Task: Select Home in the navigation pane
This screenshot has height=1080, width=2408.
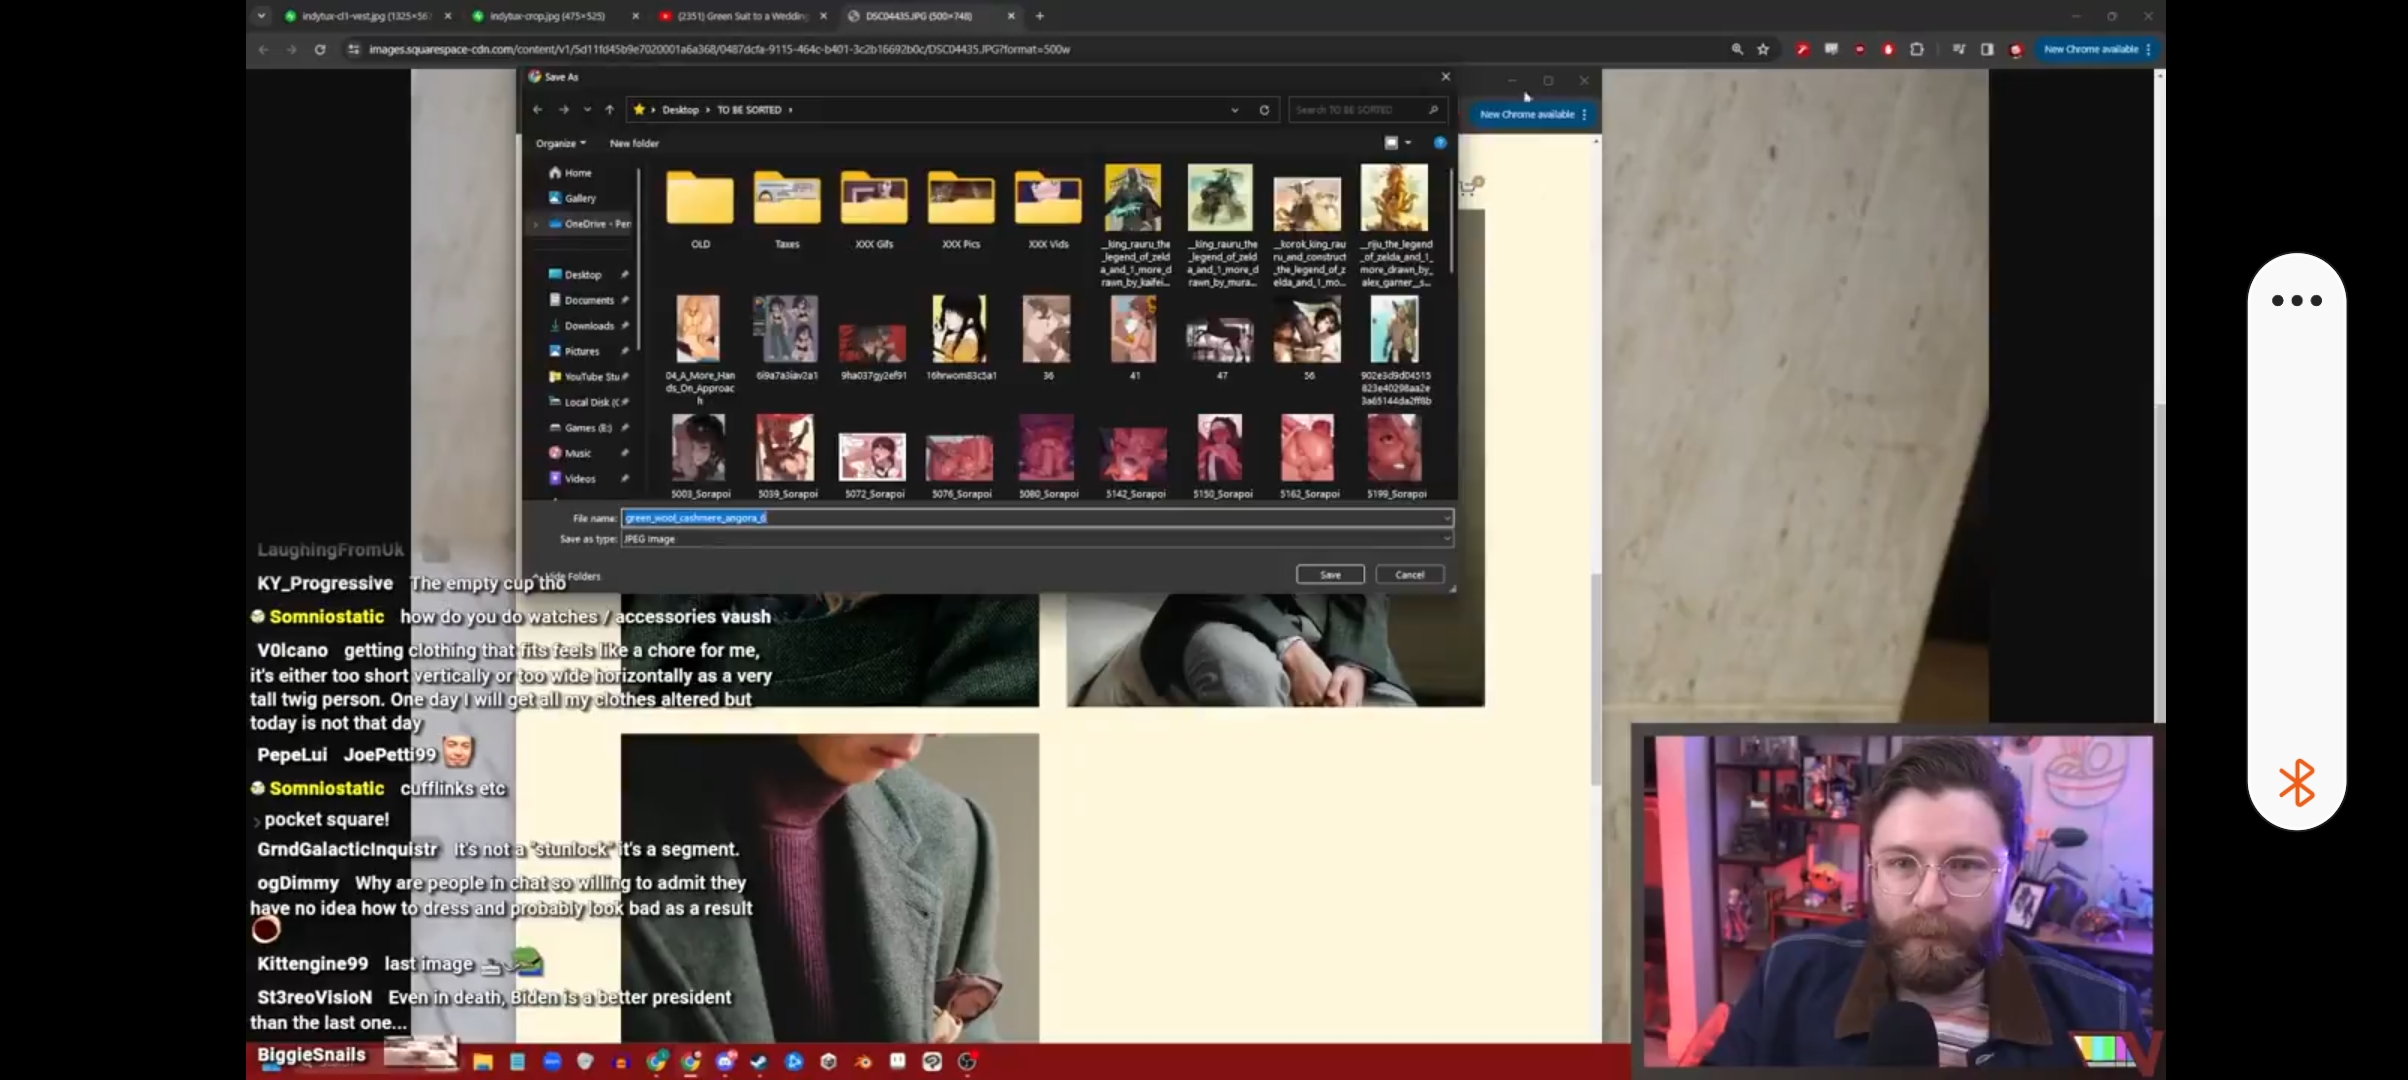Action: 570,173
